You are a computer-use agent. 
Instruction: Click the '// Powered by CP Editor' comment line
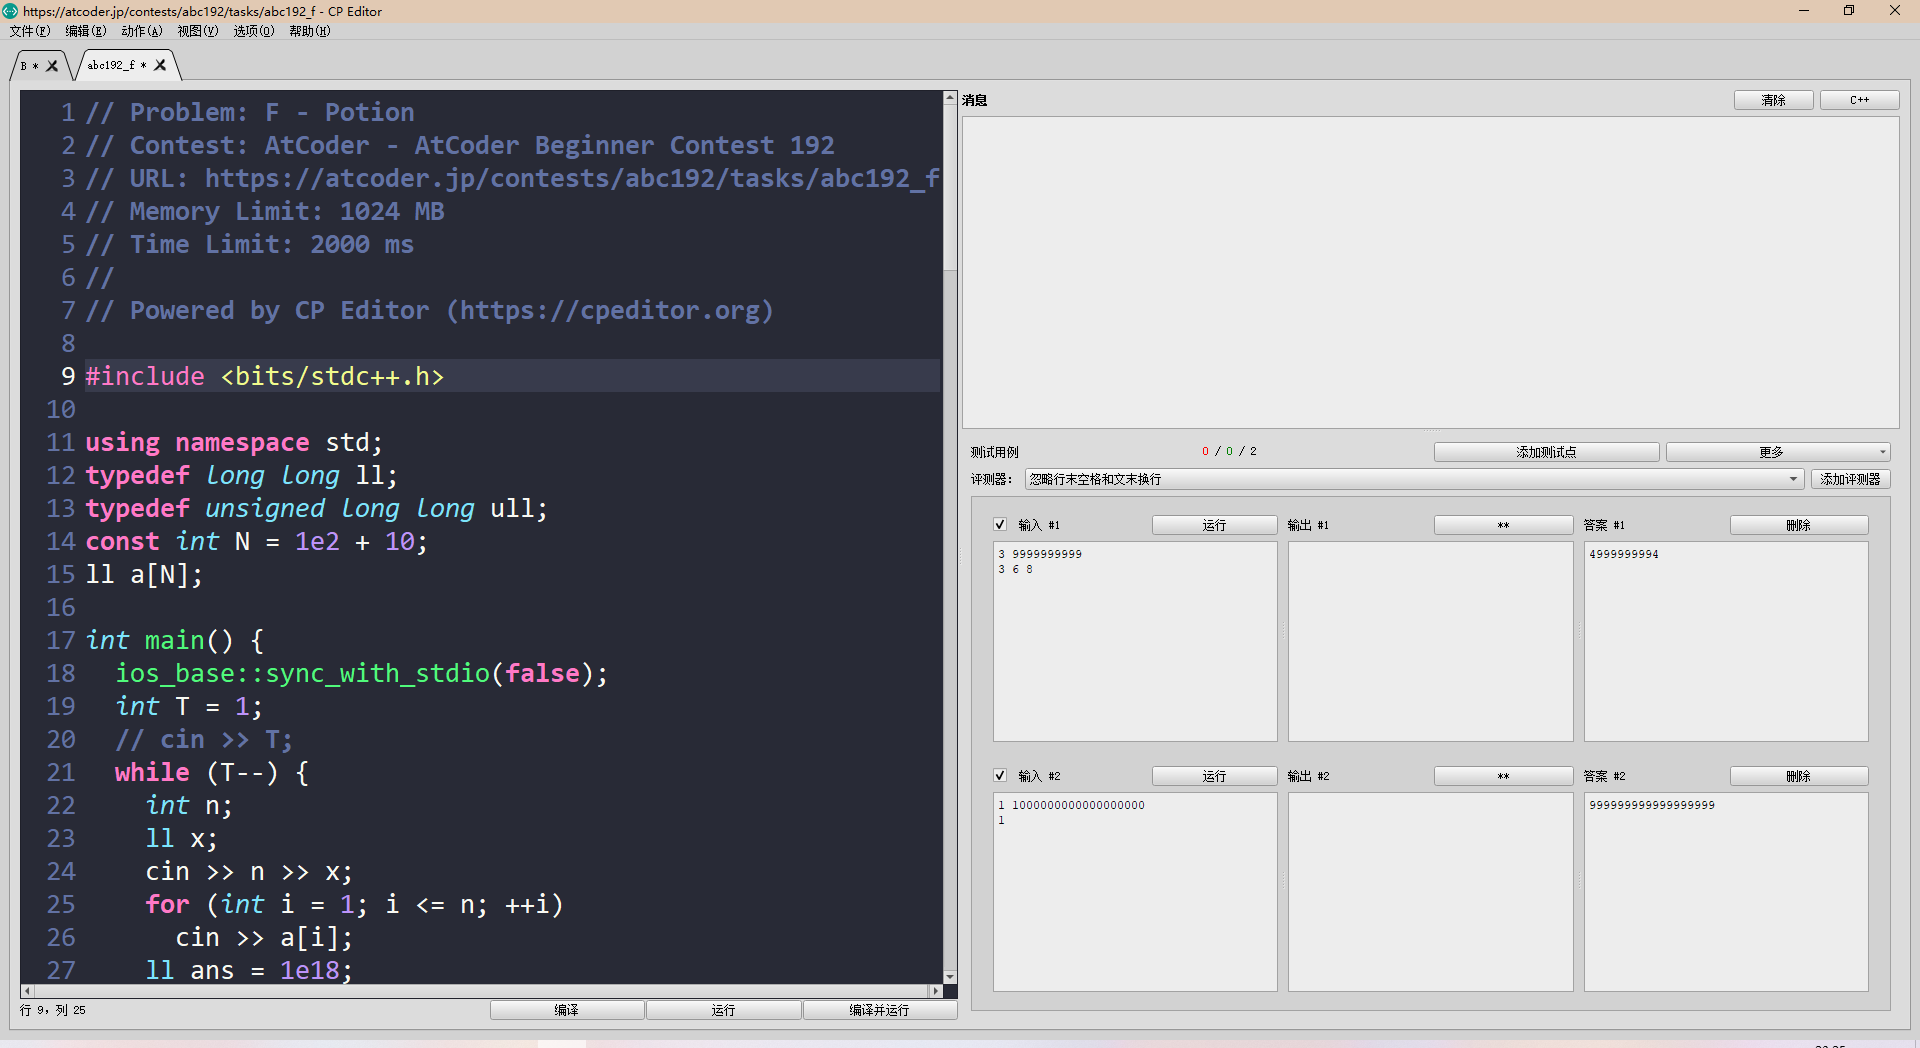[429, 310]
